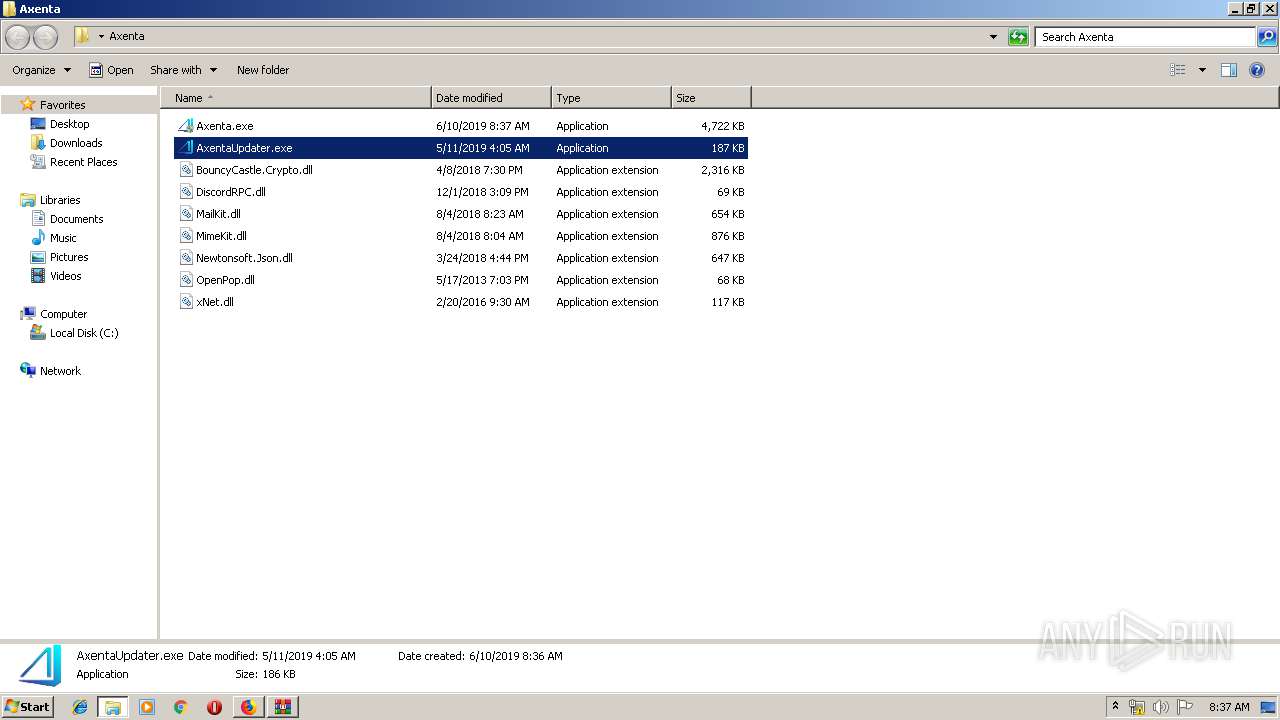Select Pictures library
Image resolution: width=1280 pixels, height=720 pixels.
coord(69,257)
